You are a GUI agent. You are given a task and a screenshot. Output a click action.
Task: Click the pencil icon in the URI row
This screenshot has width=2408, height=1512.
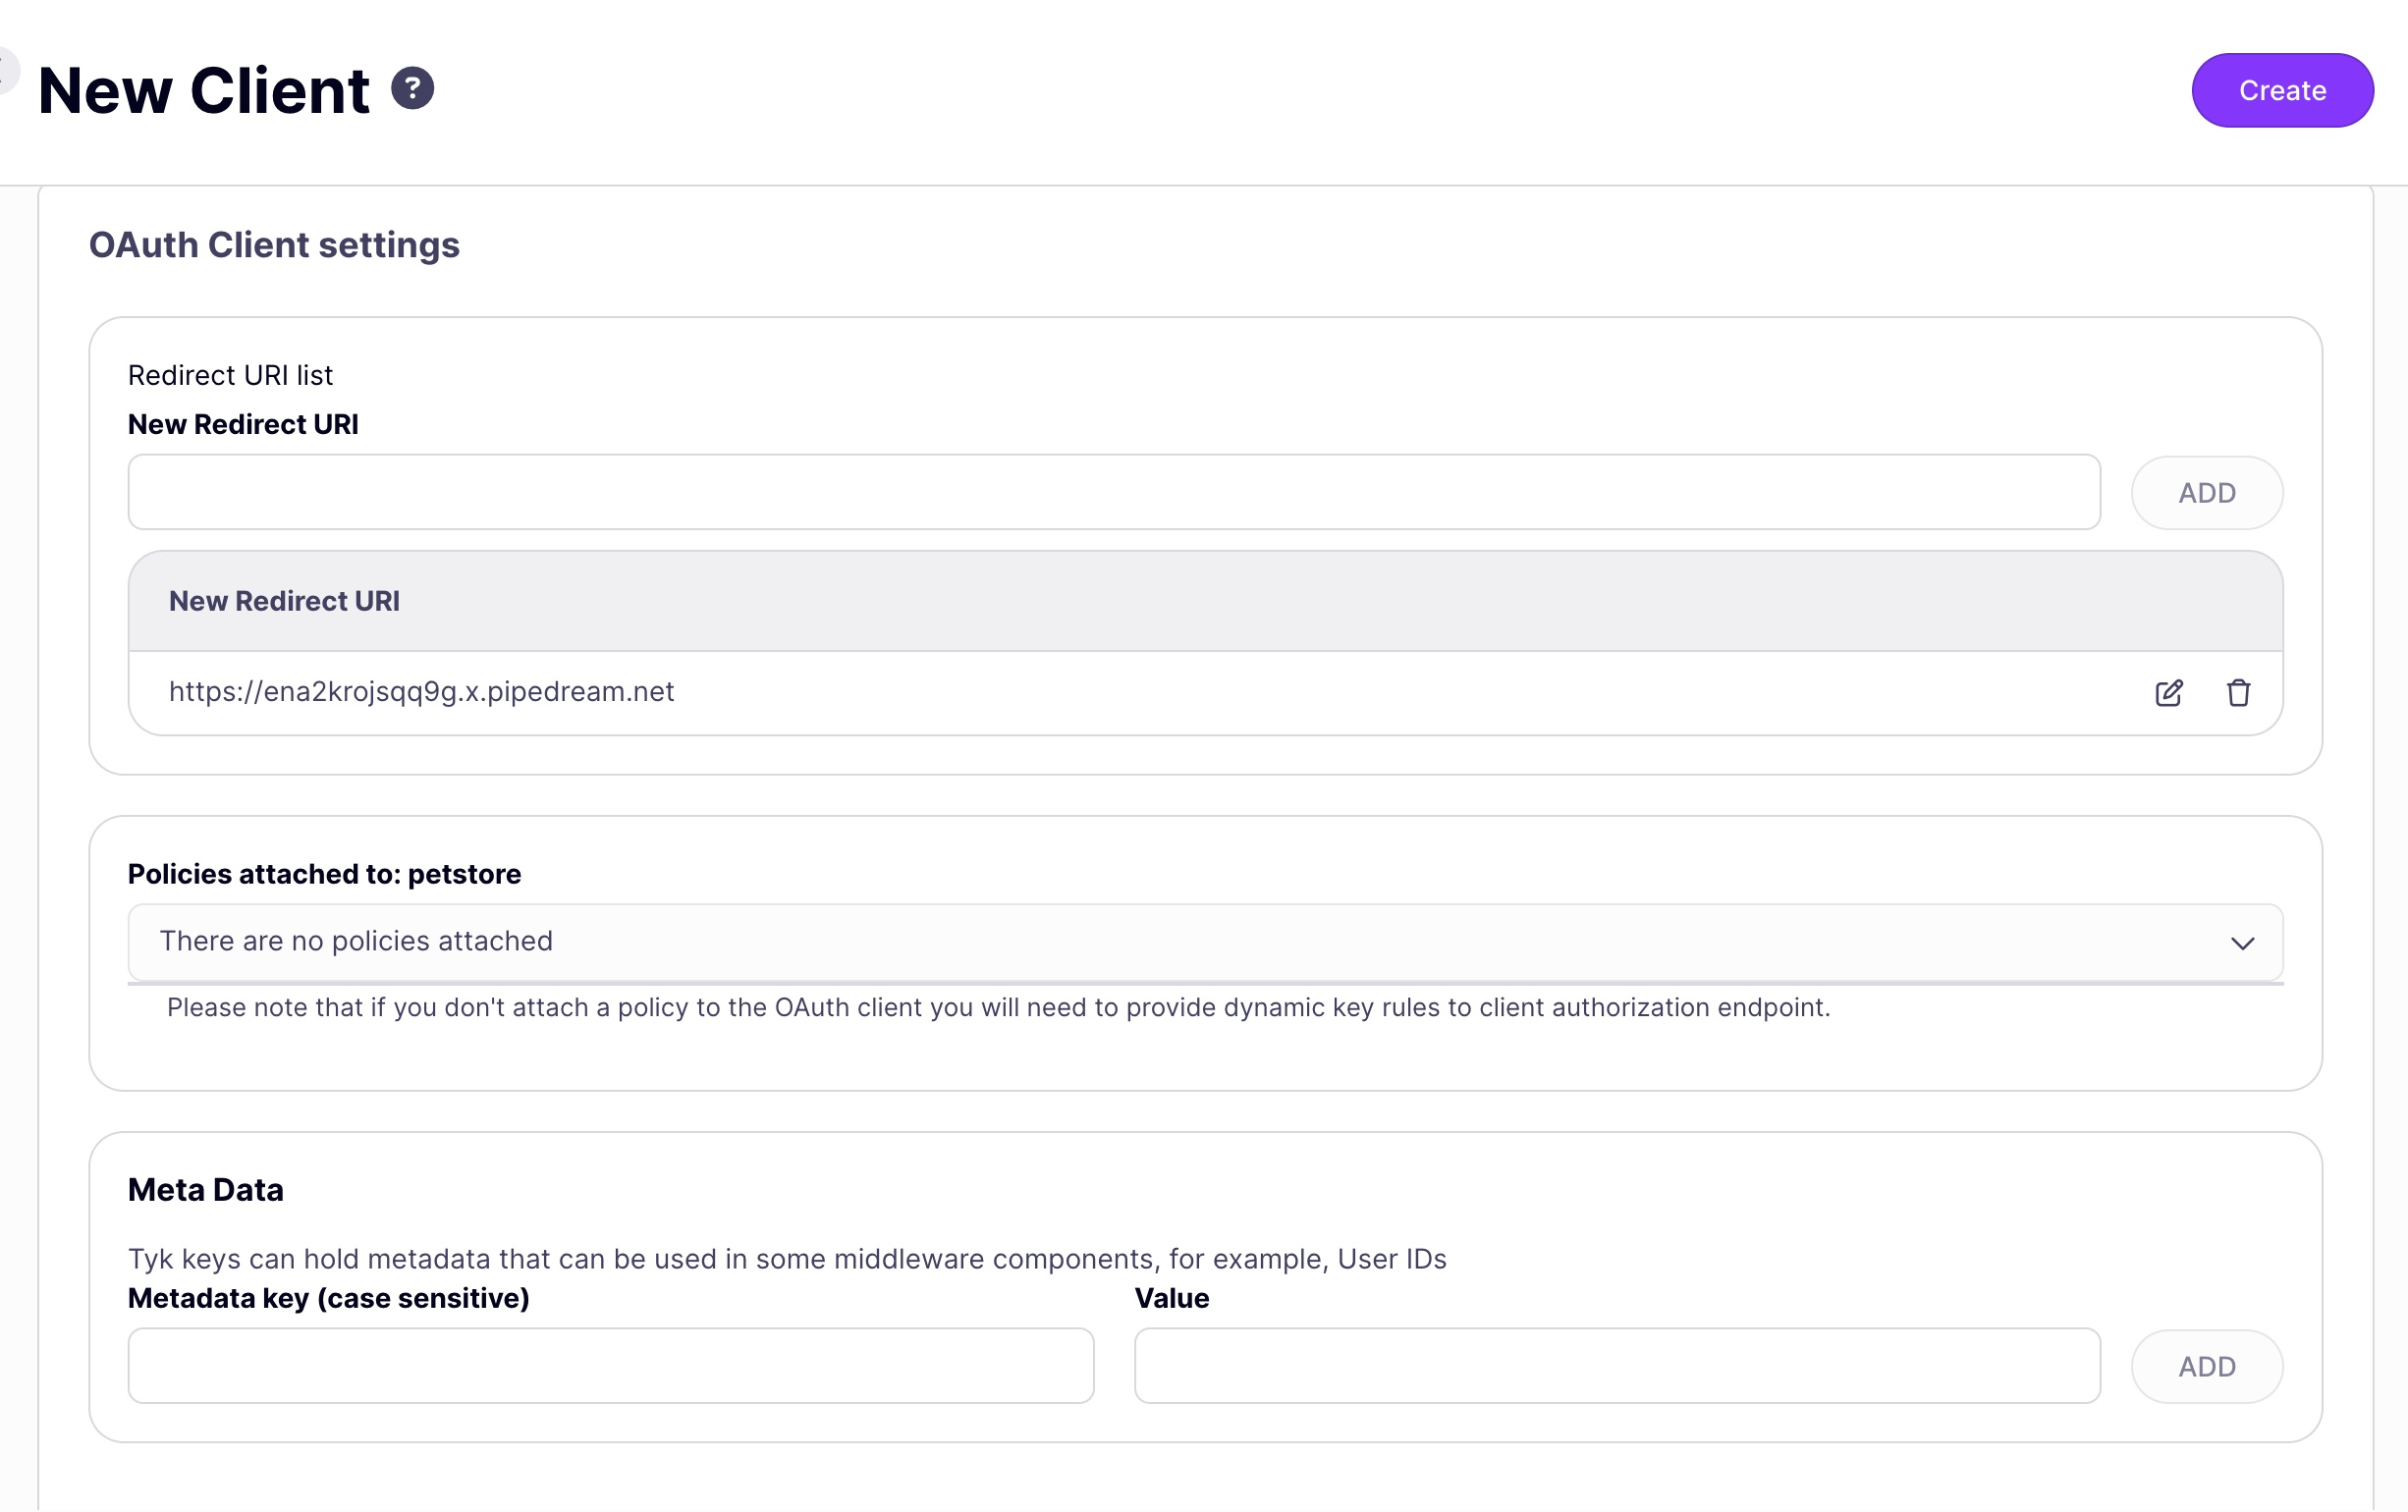[2168, 692]
